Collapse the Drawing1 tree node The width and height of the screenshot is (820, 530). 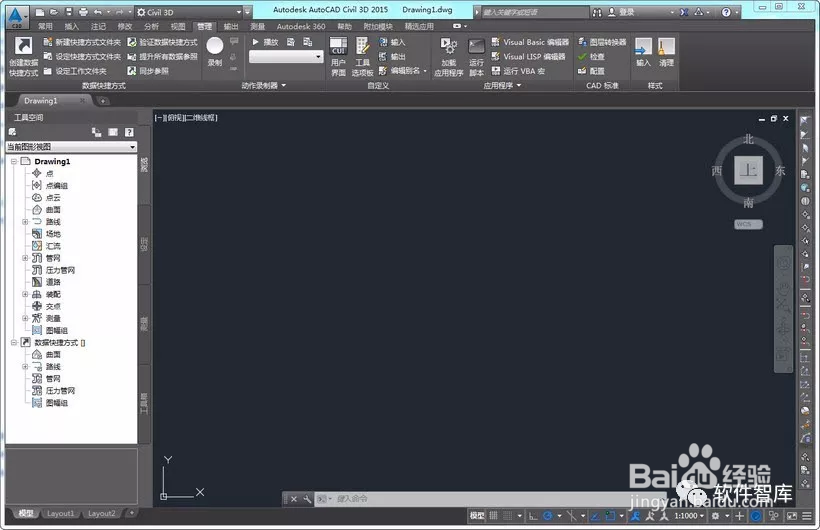pyautogui.click(x=14, y=162)
